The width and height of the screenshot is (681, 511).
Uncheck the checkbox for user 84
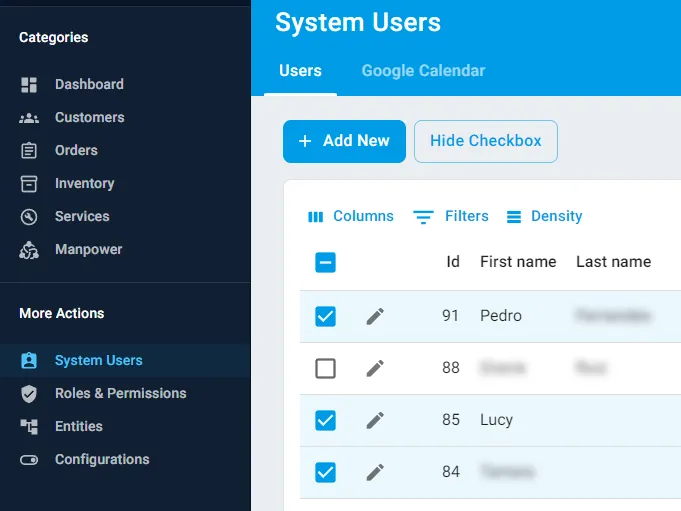pos(325,472)
